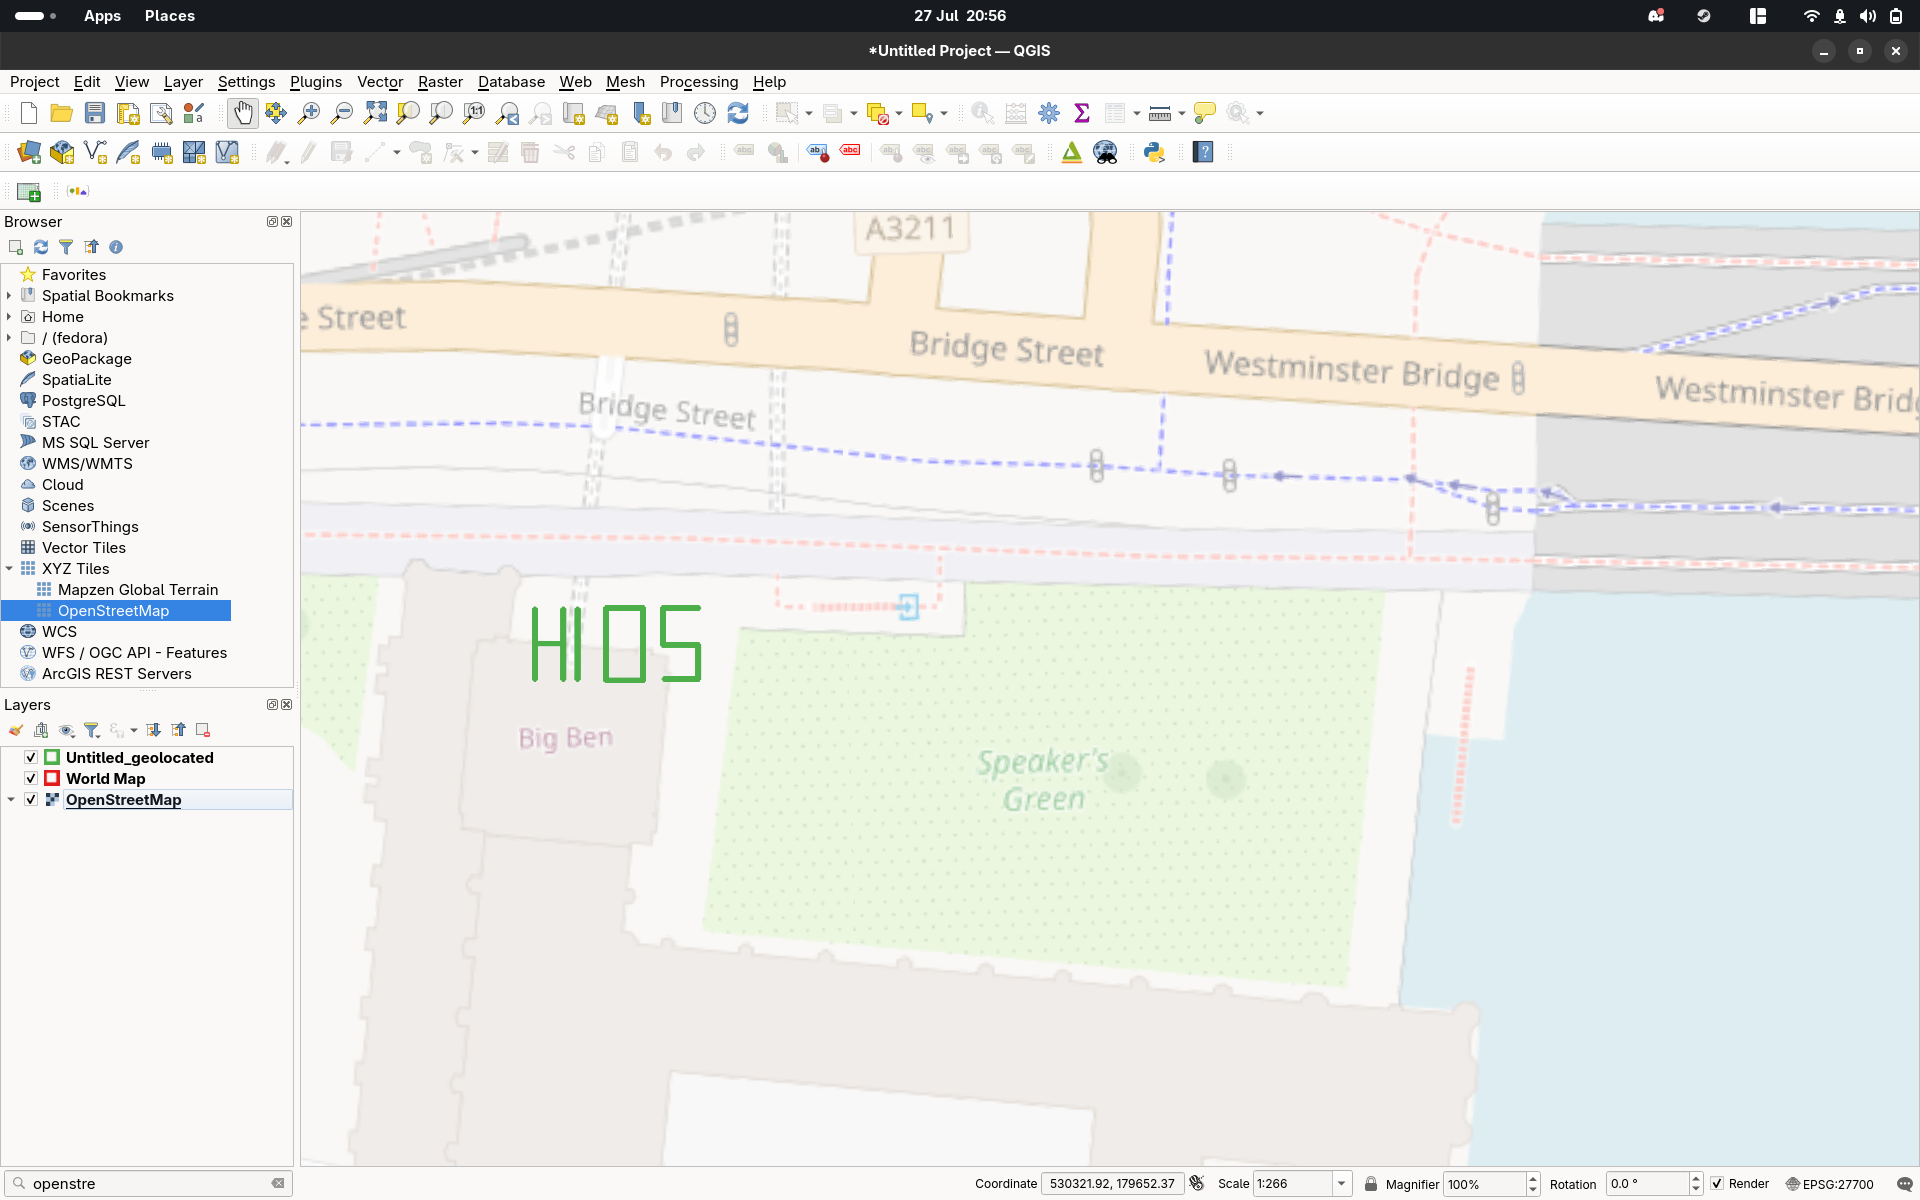Open the Raster menu

point(440,82)
